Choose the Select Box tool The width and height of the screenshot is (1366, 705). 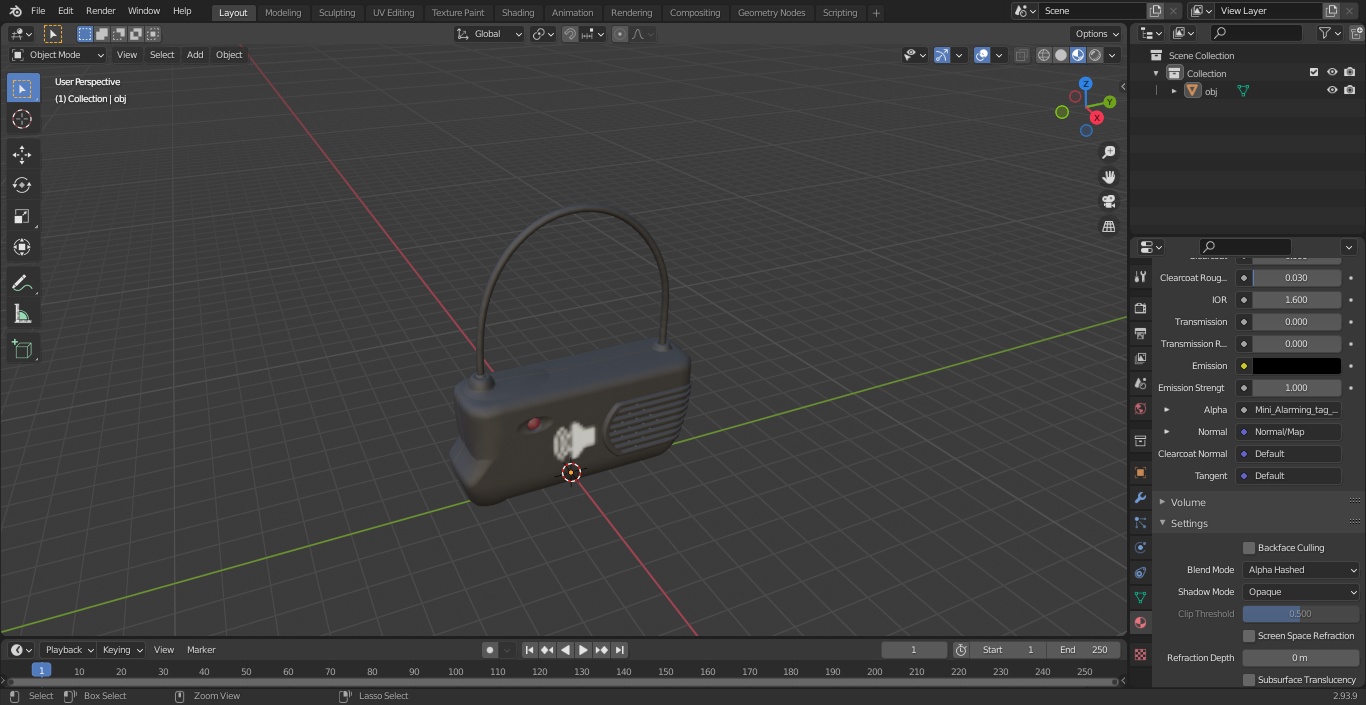(22, 88)
